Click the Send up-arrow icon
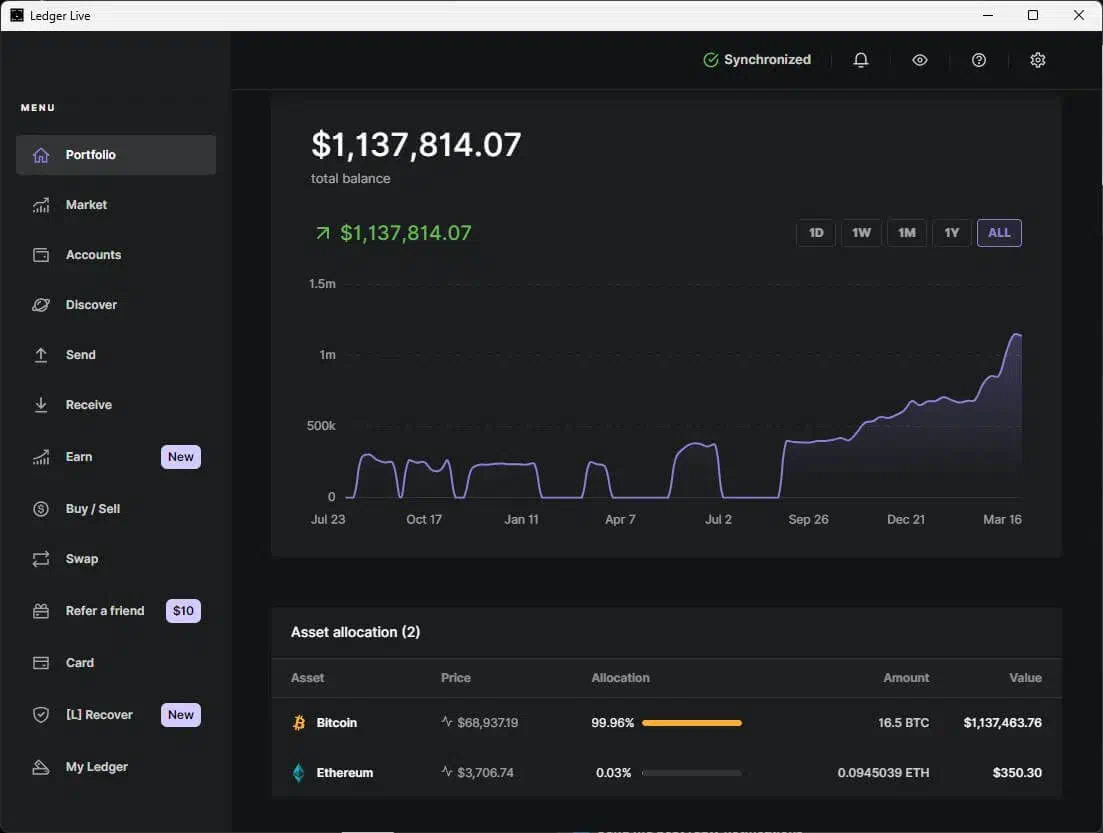 41,355
